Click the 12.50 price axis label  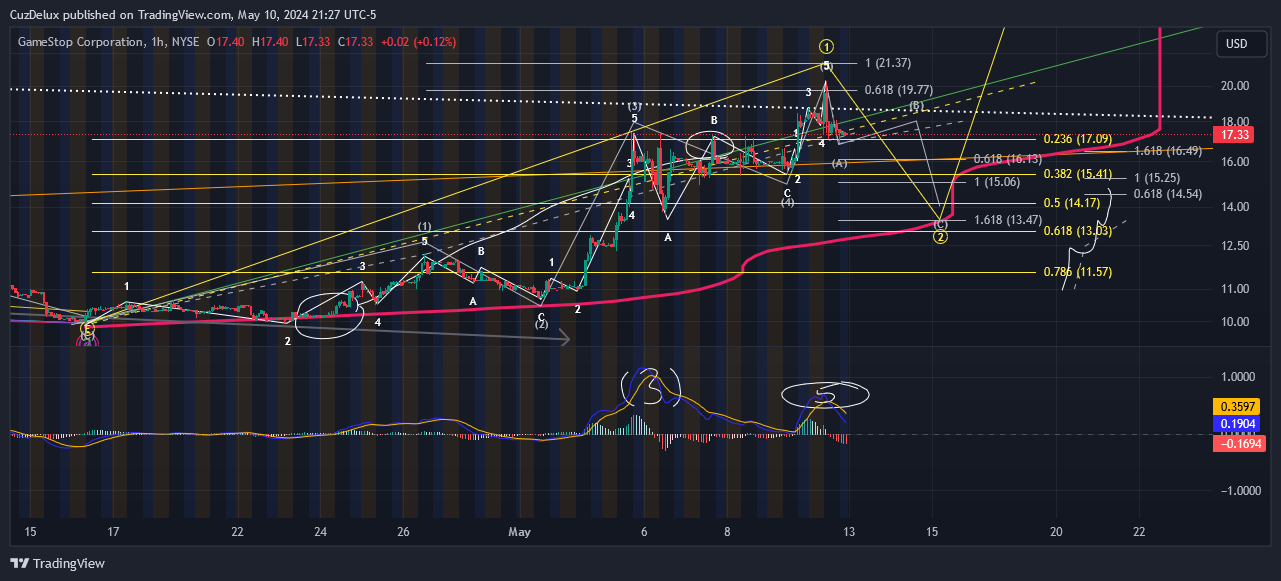pos(1235,246)
